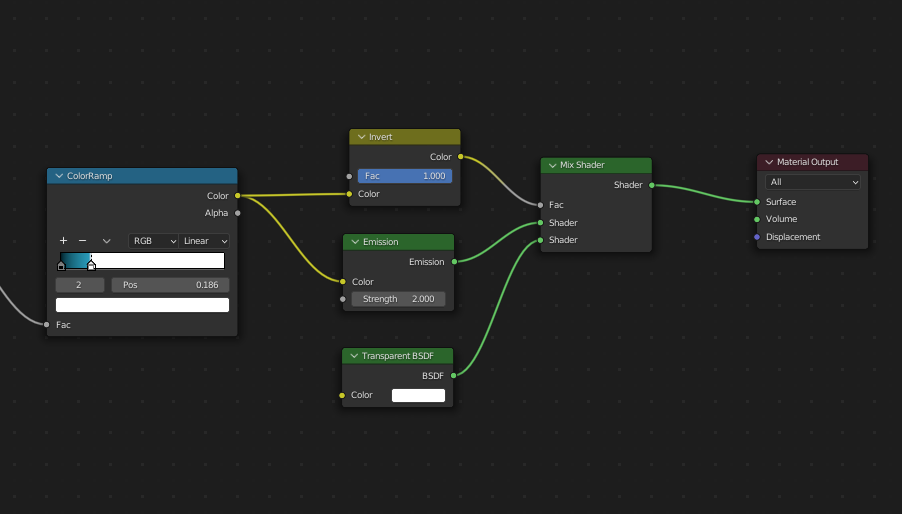Open the RGB color mode dropdown
Screen dimensions: 902x514
point(153,241)
